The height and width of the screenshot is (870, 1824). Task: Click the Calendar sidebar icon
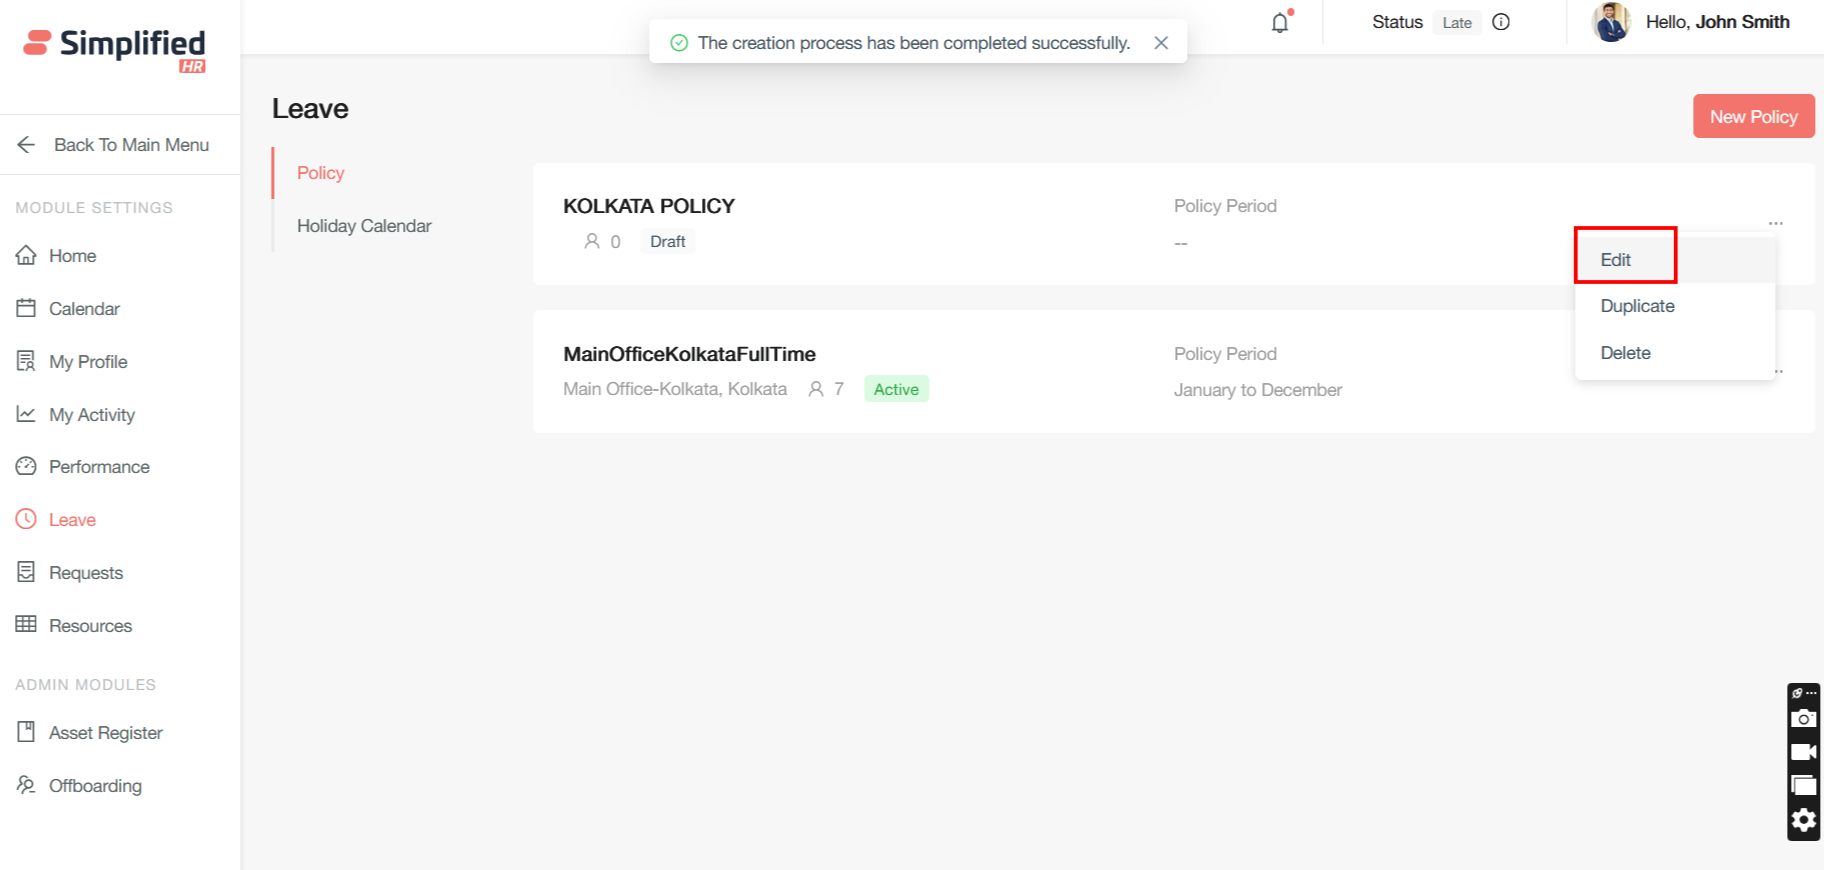pos(26,308)
